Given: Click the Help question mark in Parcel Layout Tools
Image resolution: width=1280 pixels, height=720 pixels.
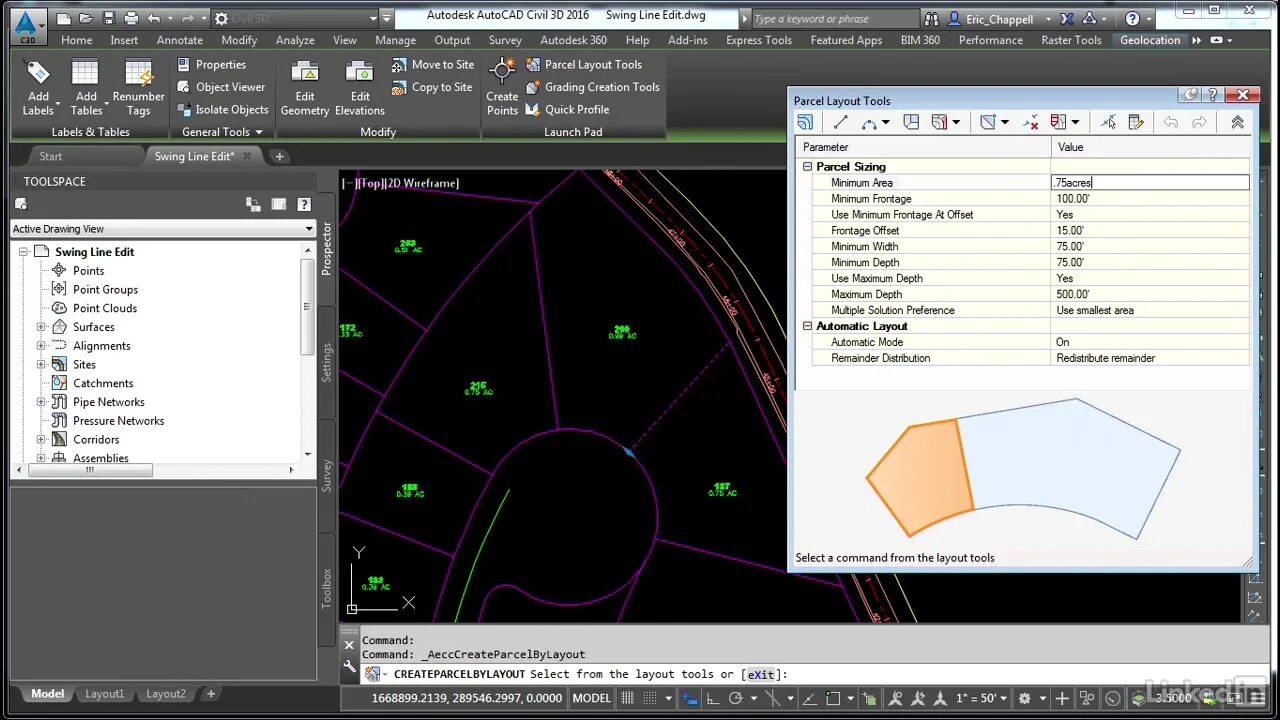Looking at the screenshot, I should (1213, 95).
